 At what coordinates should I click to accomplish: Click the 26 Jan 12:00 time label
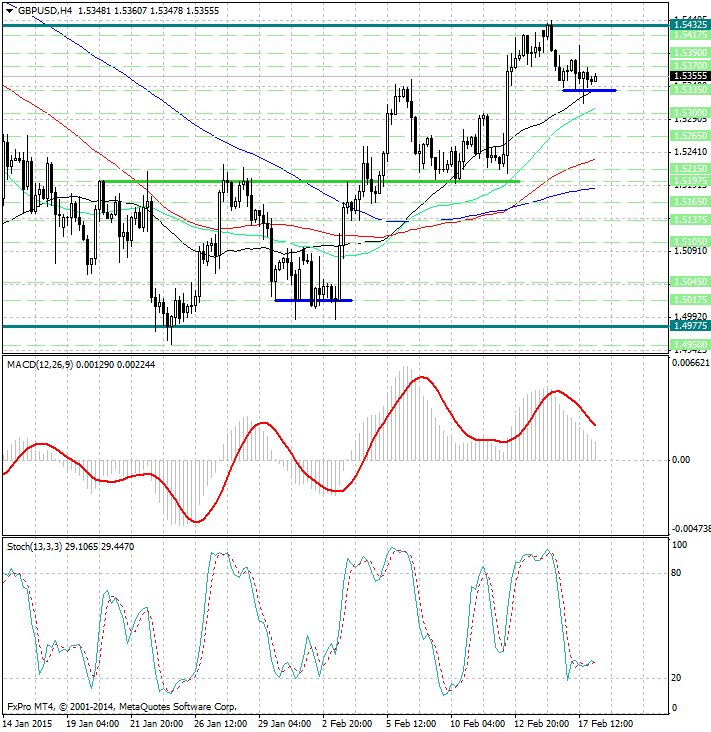pos(221,724)
